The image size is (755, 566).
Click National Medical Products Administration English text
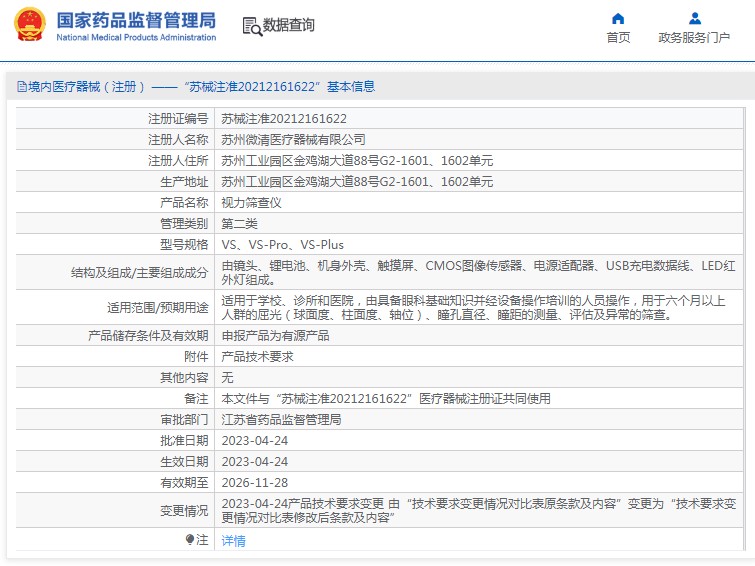coord(135,38)
